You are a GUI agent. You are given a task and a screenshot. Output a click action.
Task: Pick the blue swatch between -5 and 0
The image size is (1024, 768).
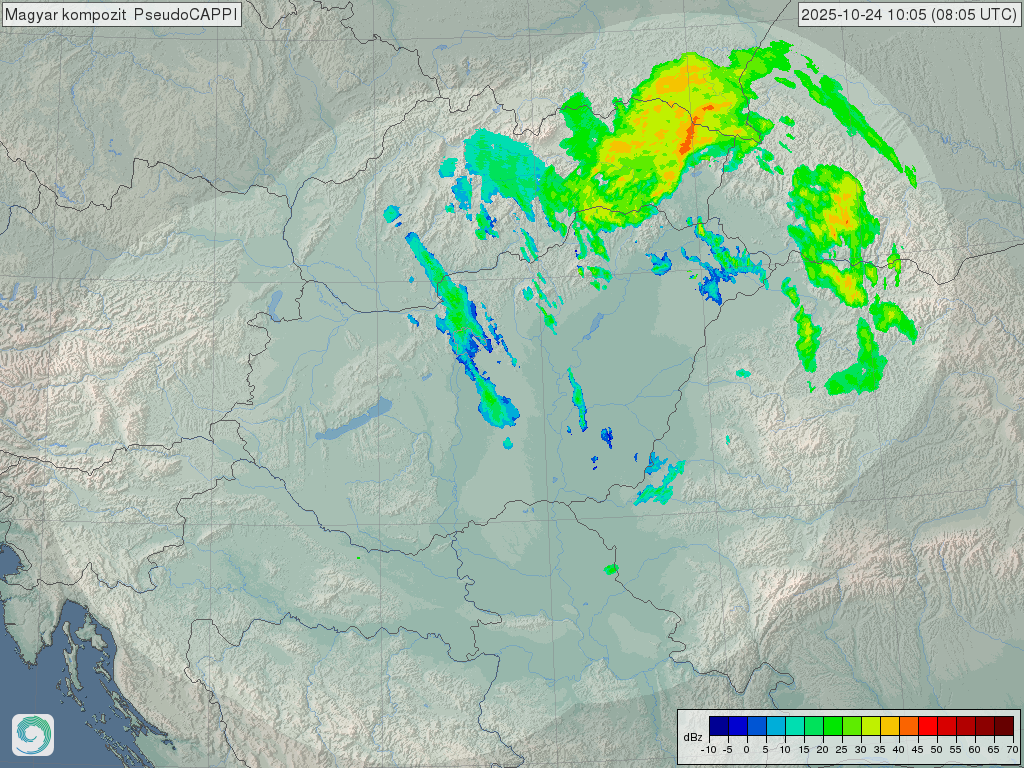pos(737,726)
